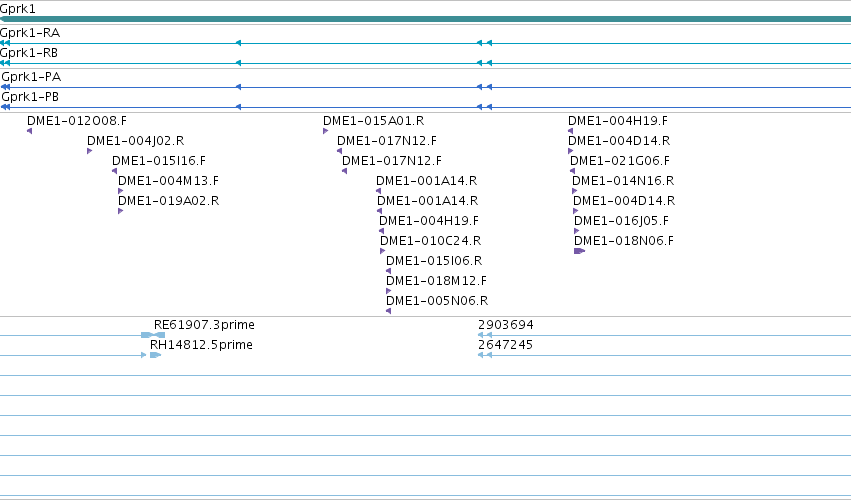851x500 pixels.
Task: Select the teal Gprk1 gene bar
Action: [x=426, y=19]
